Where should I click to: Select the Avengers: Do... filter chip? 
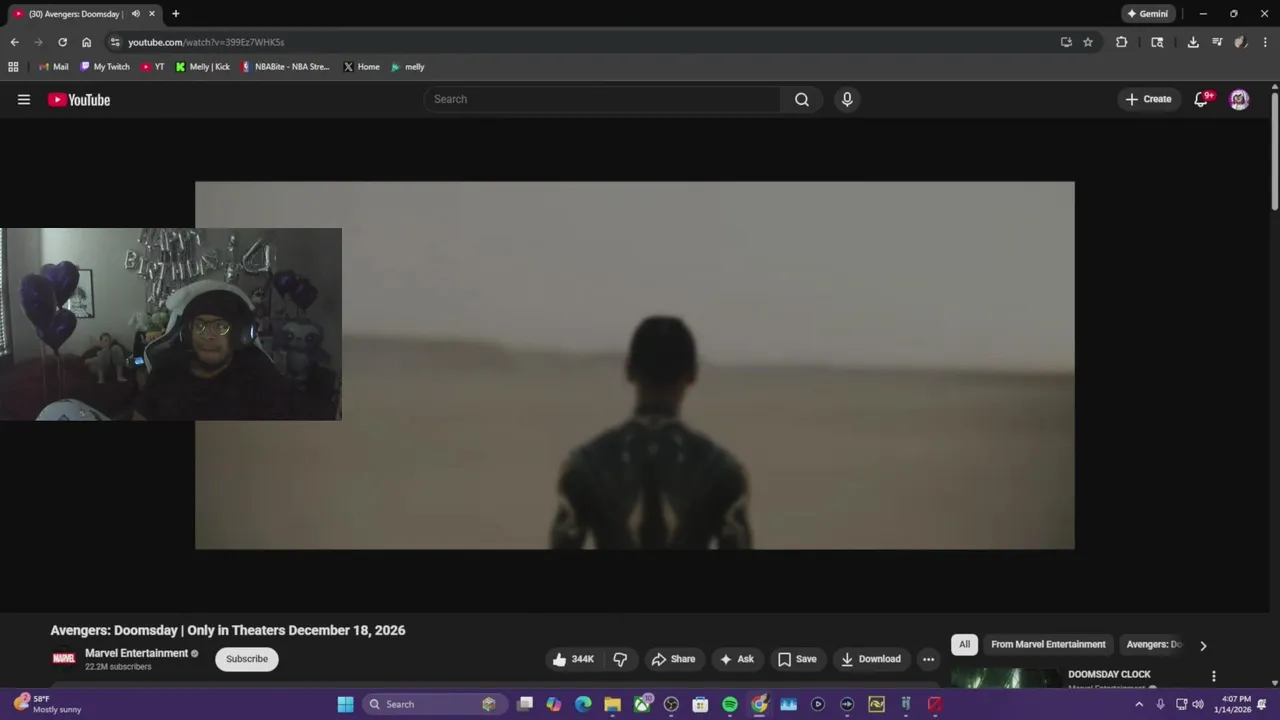coord(1154,644)
